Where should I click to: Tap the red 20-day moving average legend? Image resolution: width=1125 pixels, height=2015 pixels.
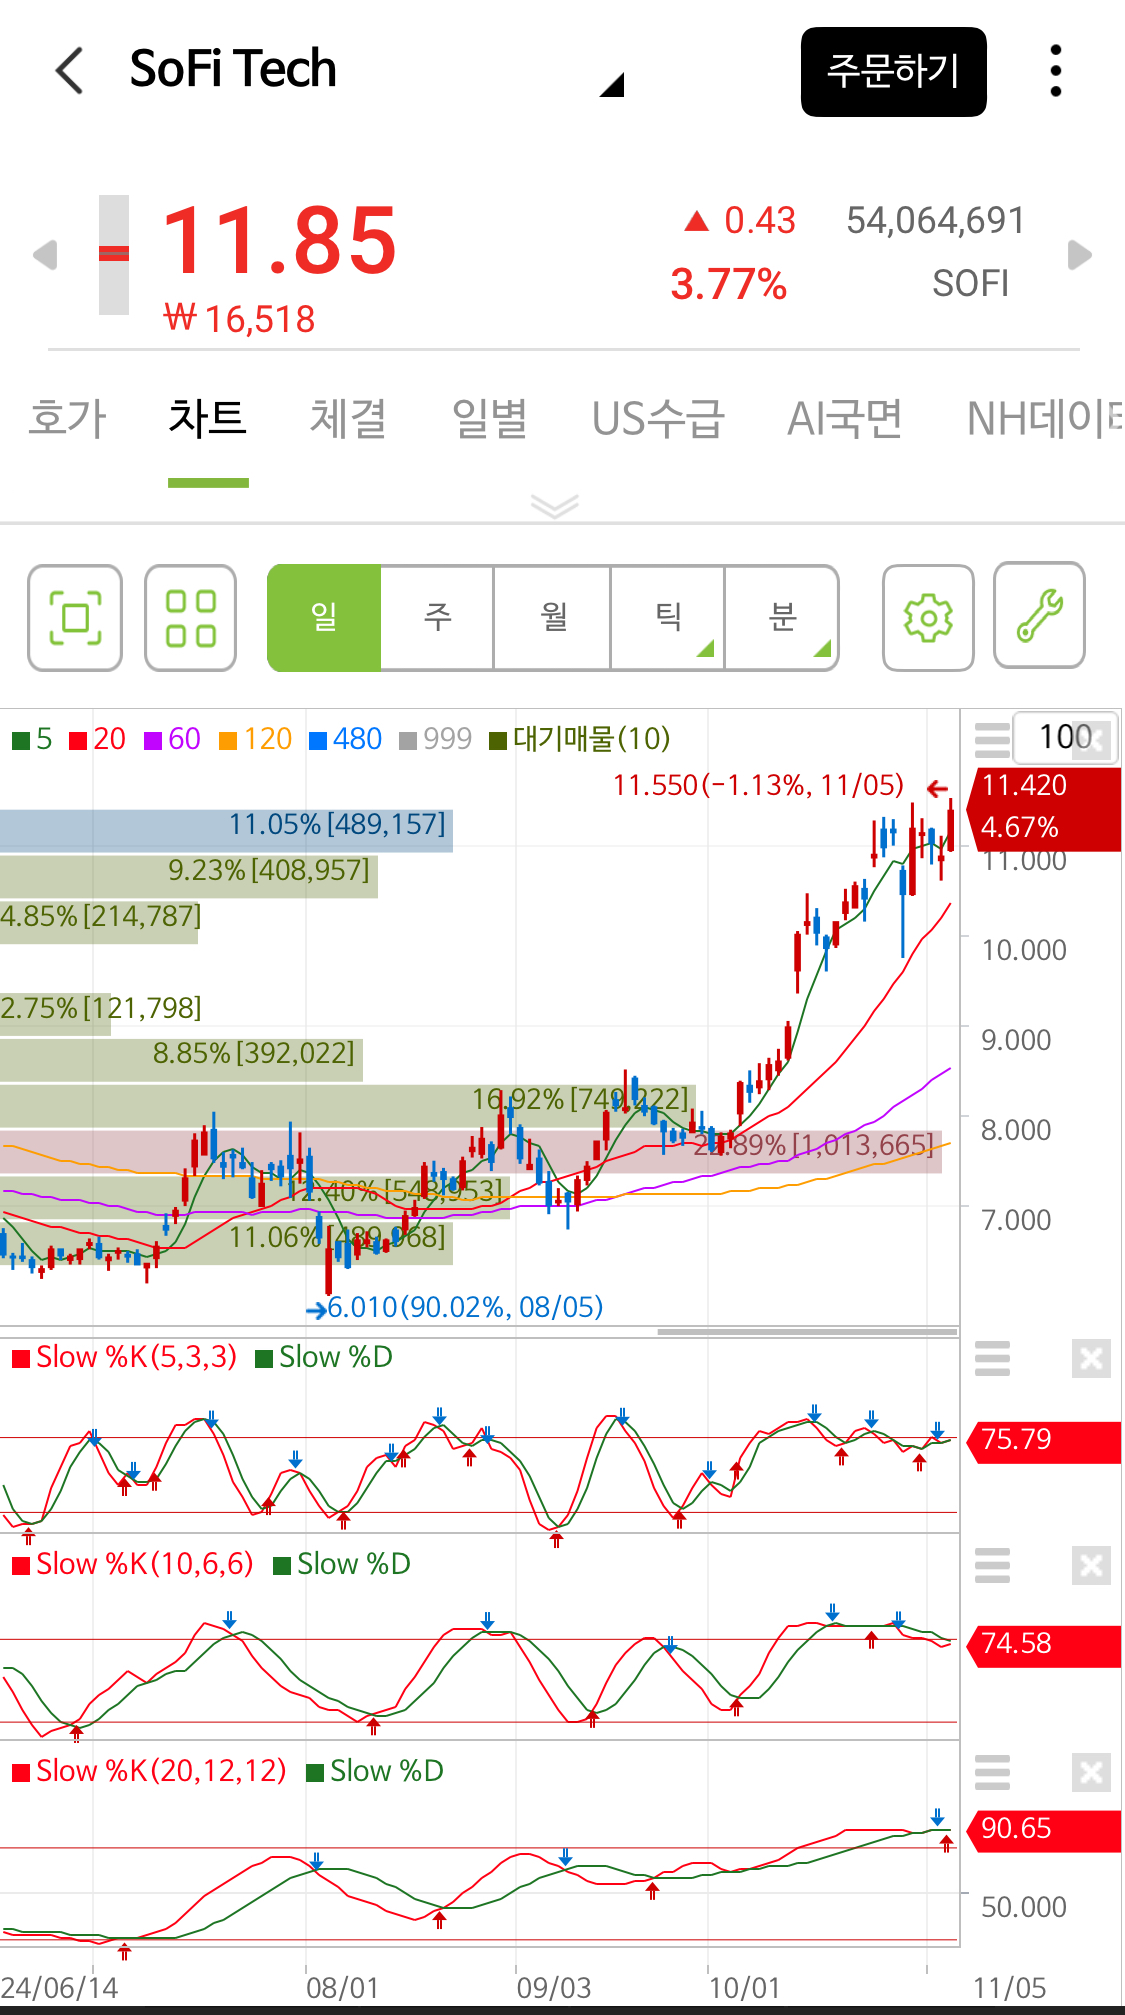(x=98, y=739)
